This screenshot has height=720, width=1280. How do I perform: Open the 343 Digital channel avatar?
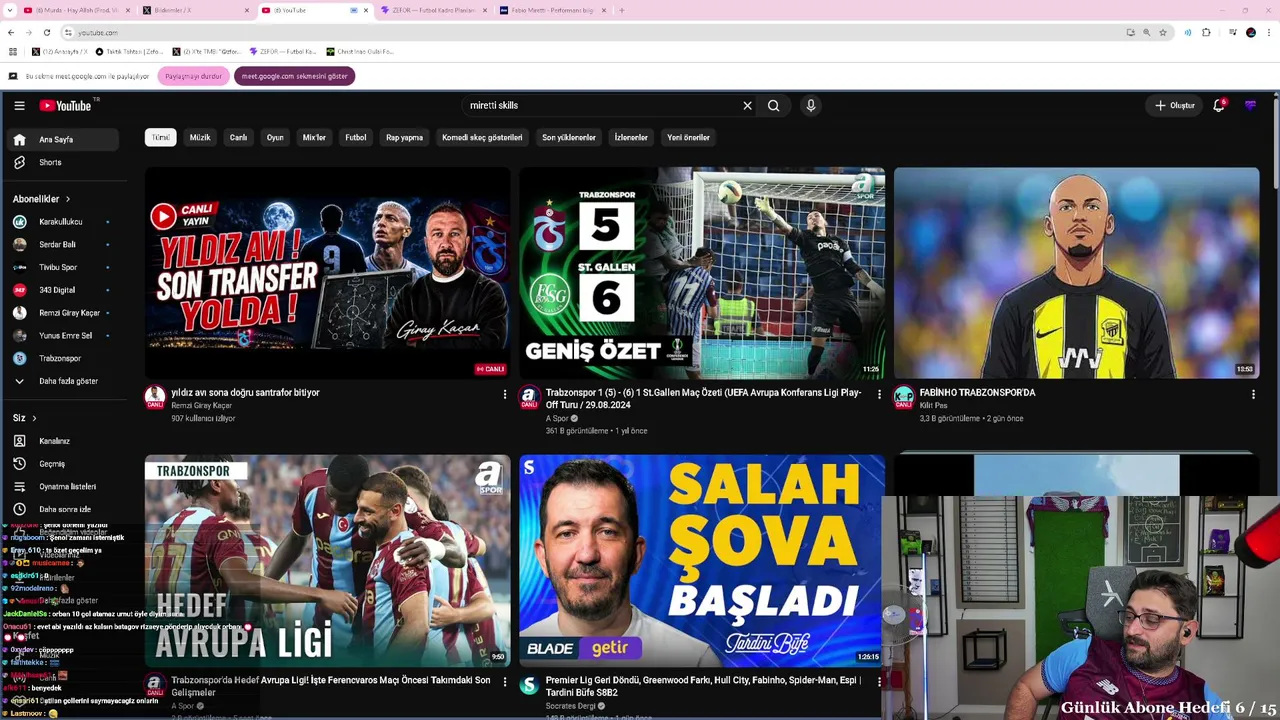tap(19, 290)
